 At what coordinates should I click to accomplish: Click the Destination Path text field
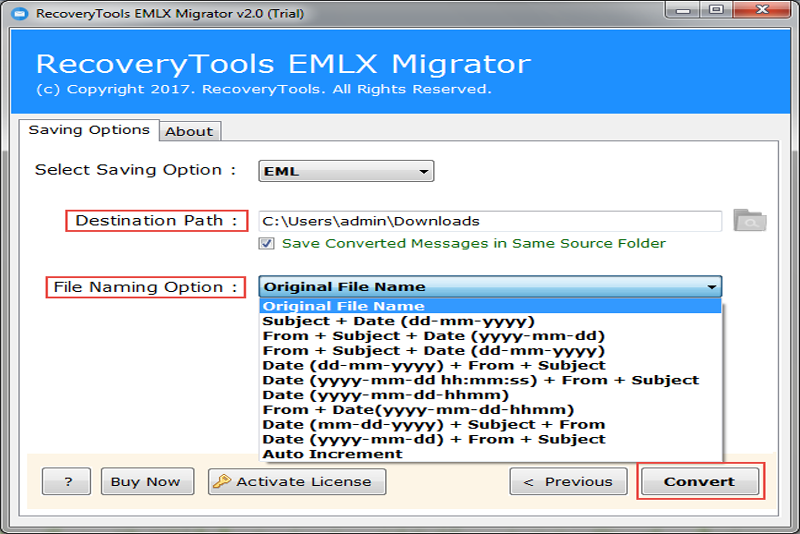point(490,221)
